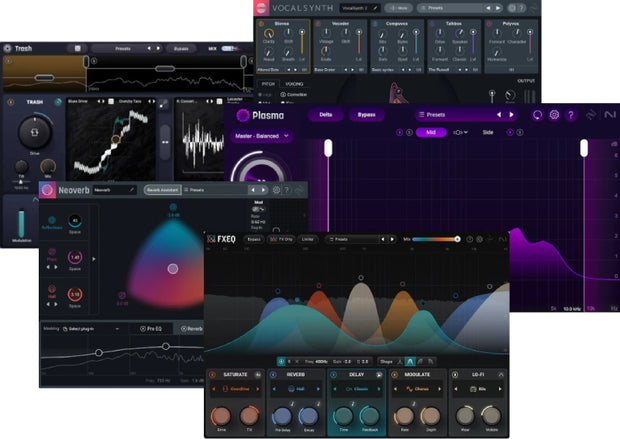Adjust FXEQ Mix slider handle
Screen dimensions: 620x439
click(457, 239)
